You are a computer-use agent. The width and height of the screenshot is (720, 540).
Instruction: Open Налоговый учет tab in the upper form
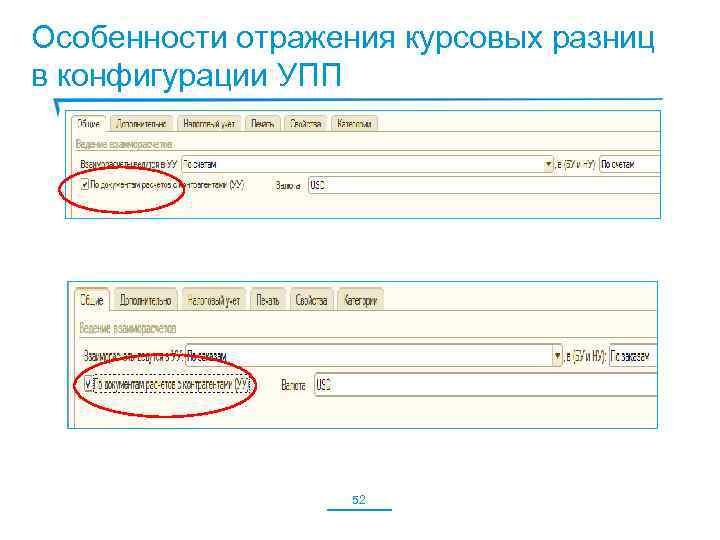pyautogui.click(x=209, y=124)
